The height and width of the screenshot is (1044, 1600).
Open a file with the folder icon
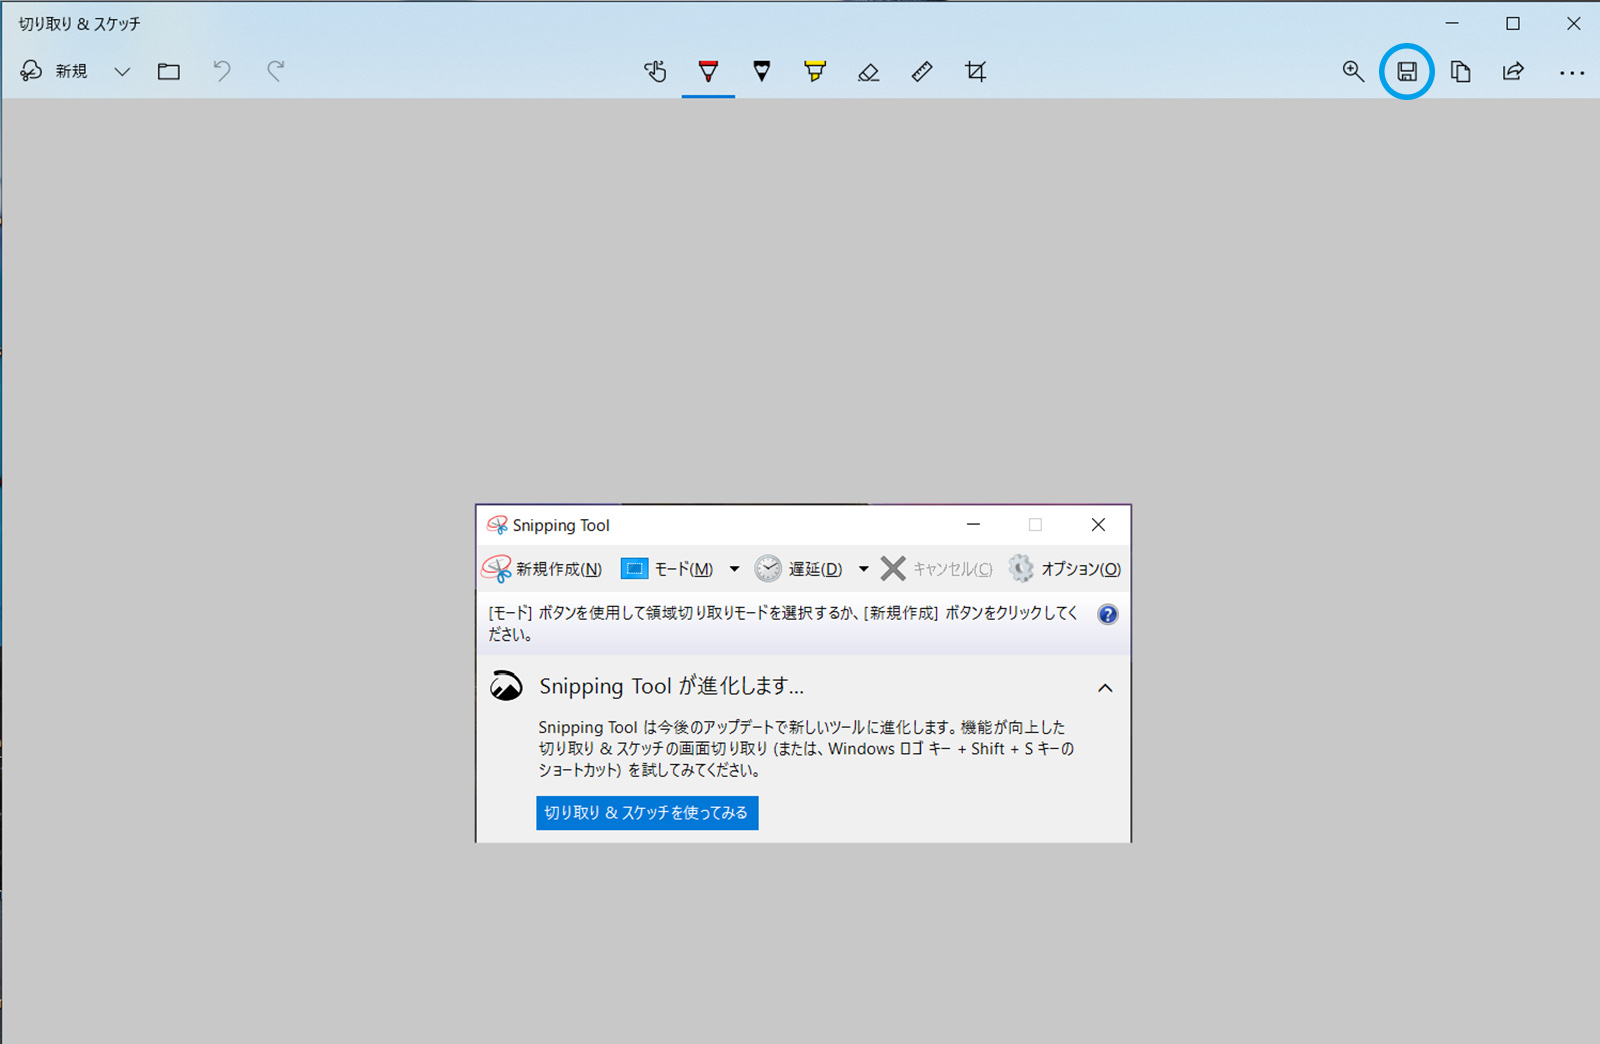(169, 71)
